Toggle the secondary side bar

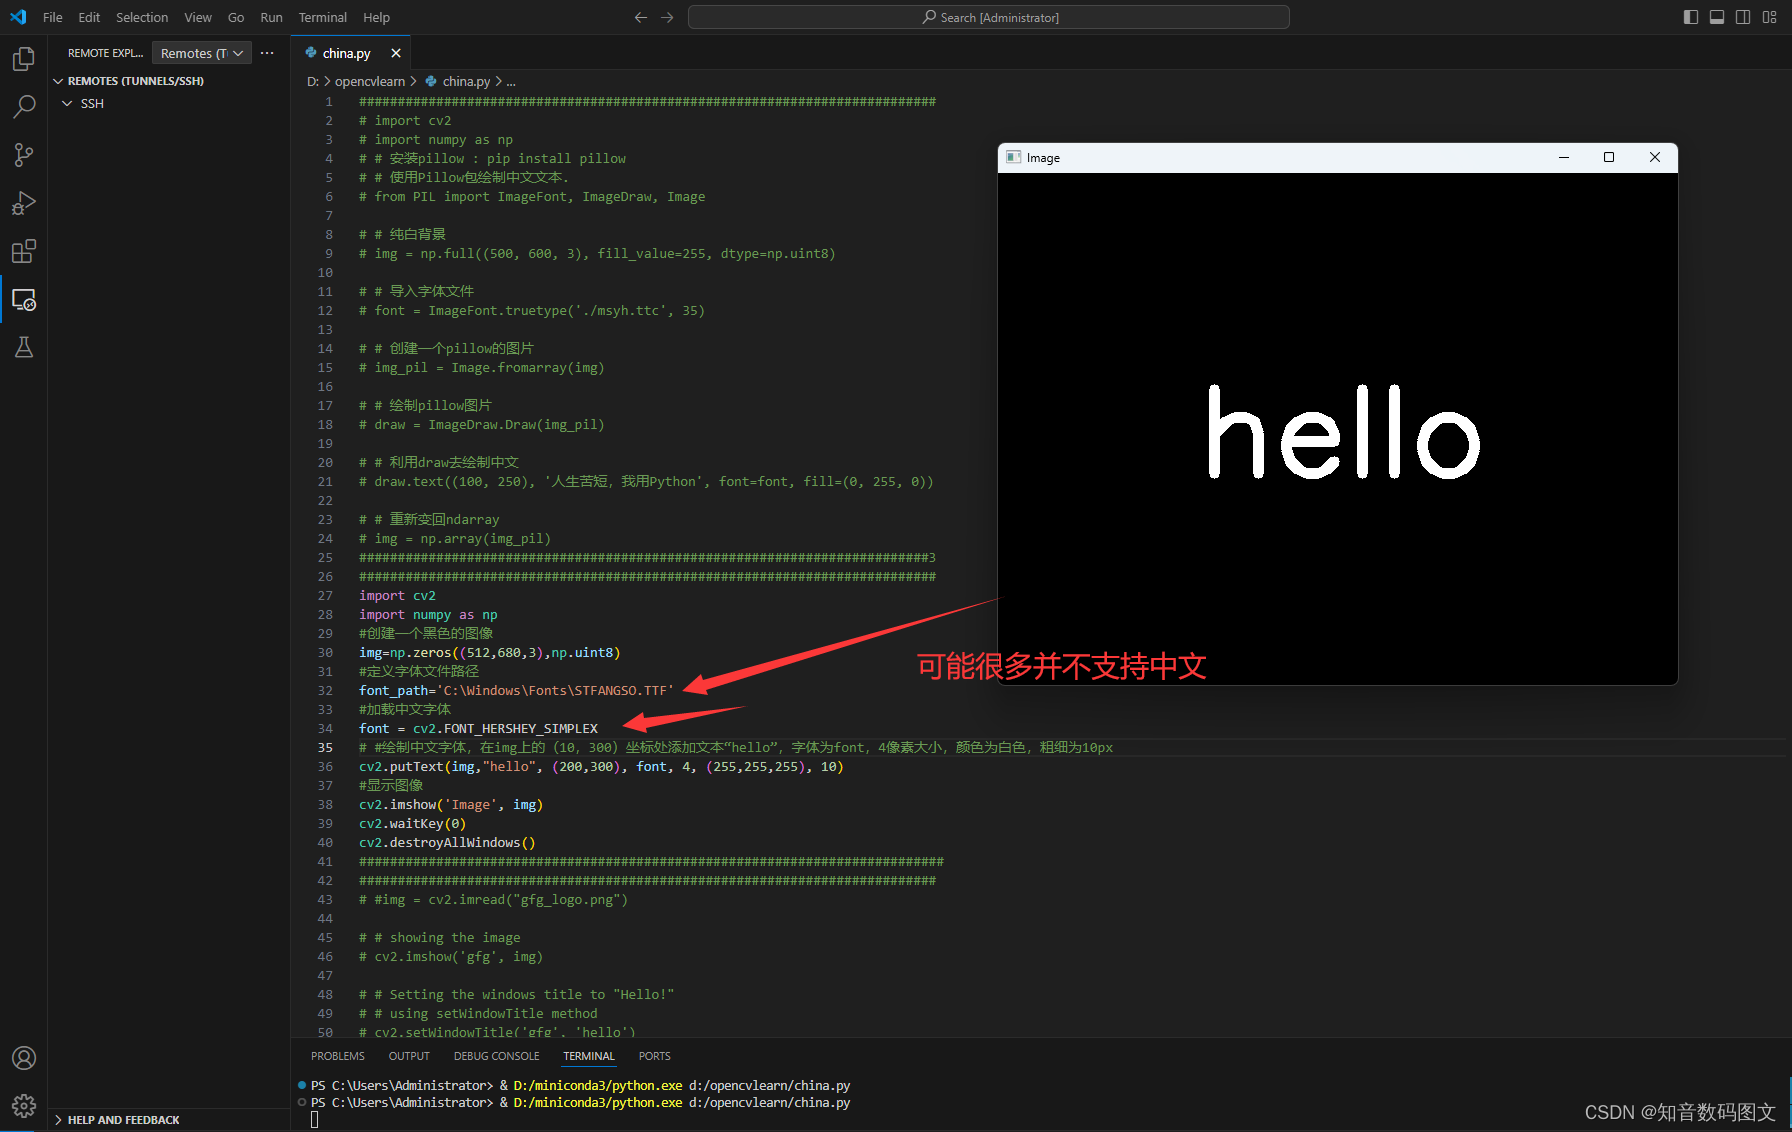[1743, 17]
